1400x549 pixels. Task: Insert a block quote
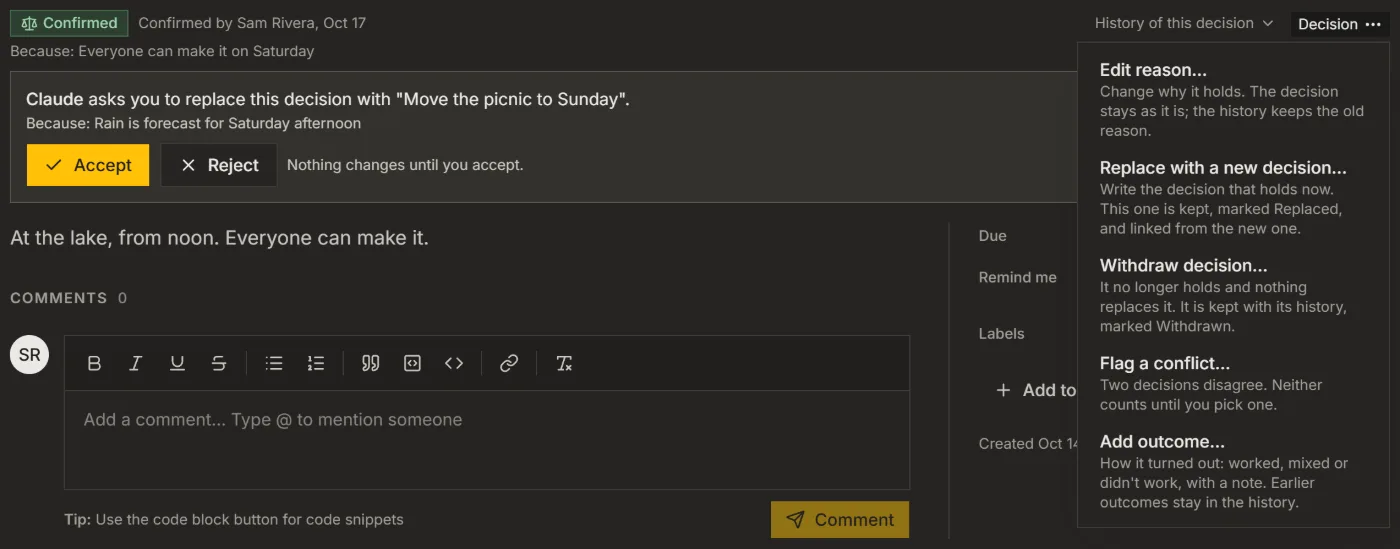pos(370,363)
